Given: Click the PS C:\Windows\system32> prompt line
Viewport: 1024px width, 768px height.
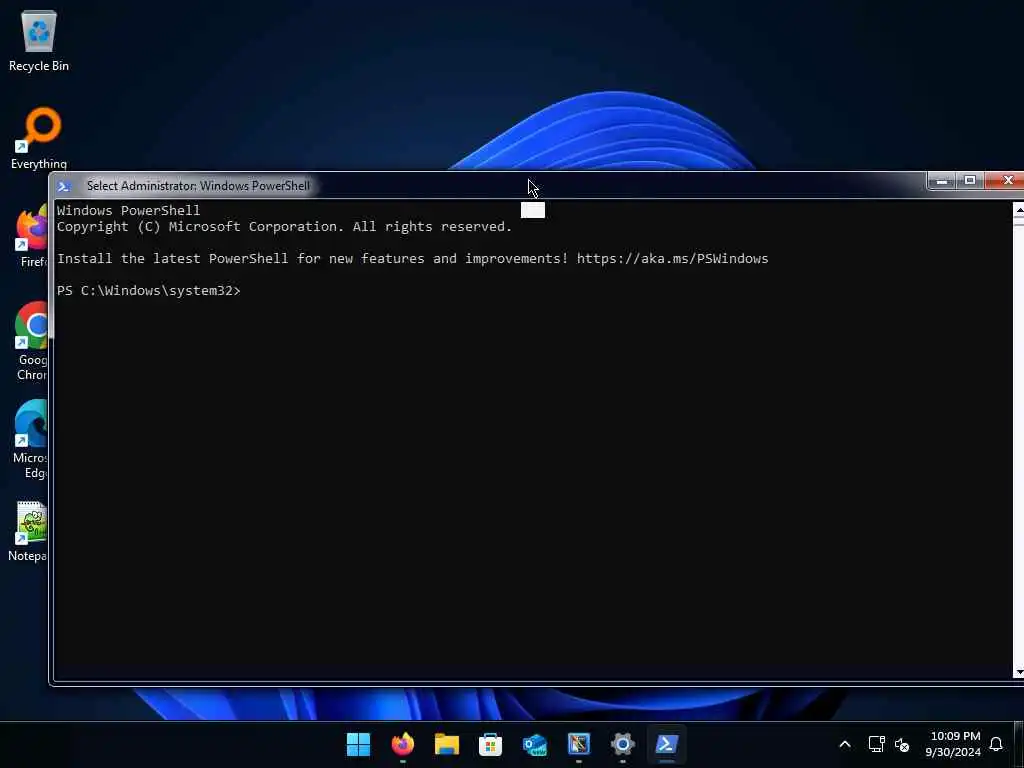Looking at the screenshot, I should click(x=148, y=291).
